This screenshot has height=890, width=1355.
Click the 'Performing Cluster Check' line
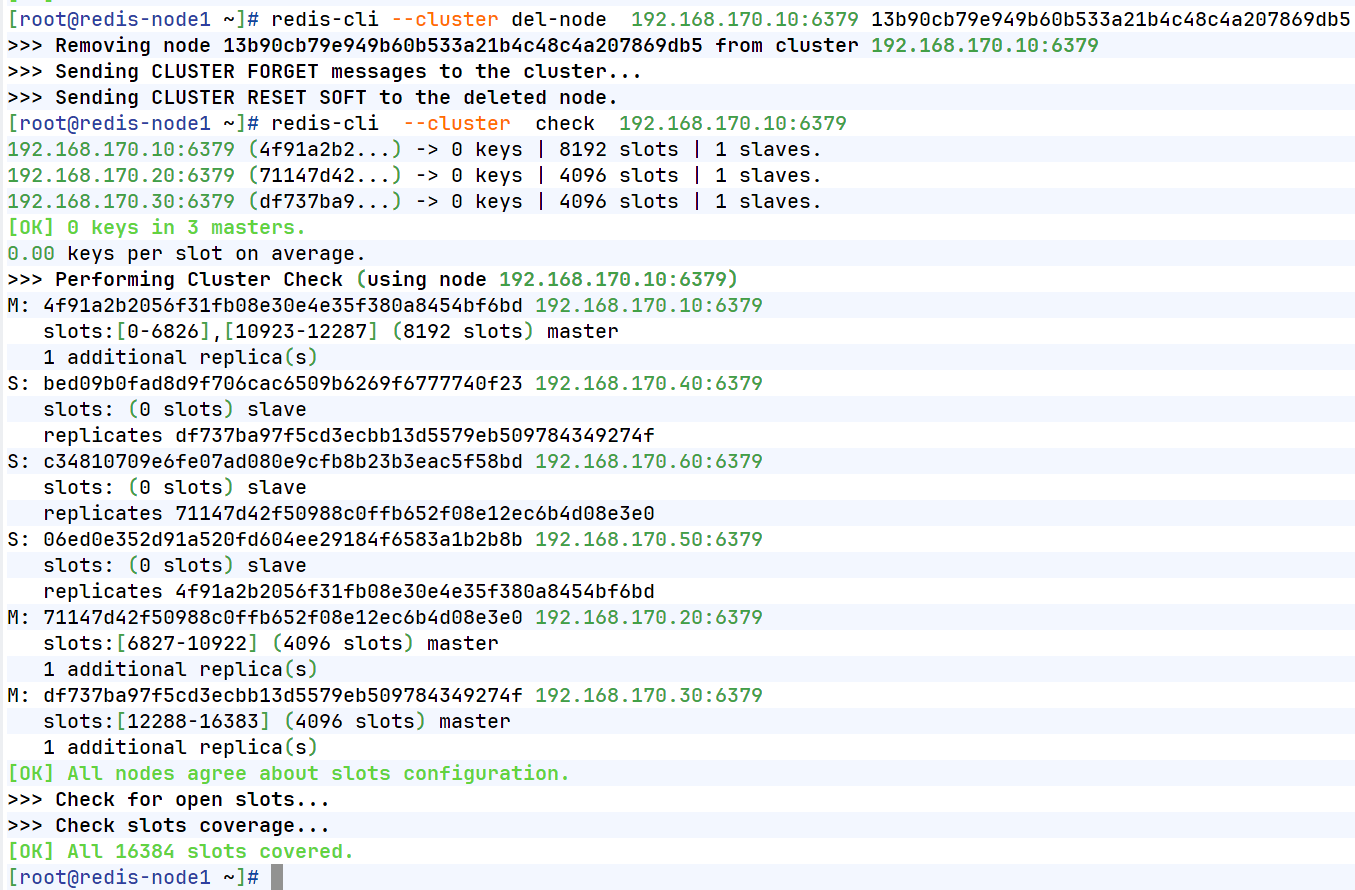coord(372,279)
